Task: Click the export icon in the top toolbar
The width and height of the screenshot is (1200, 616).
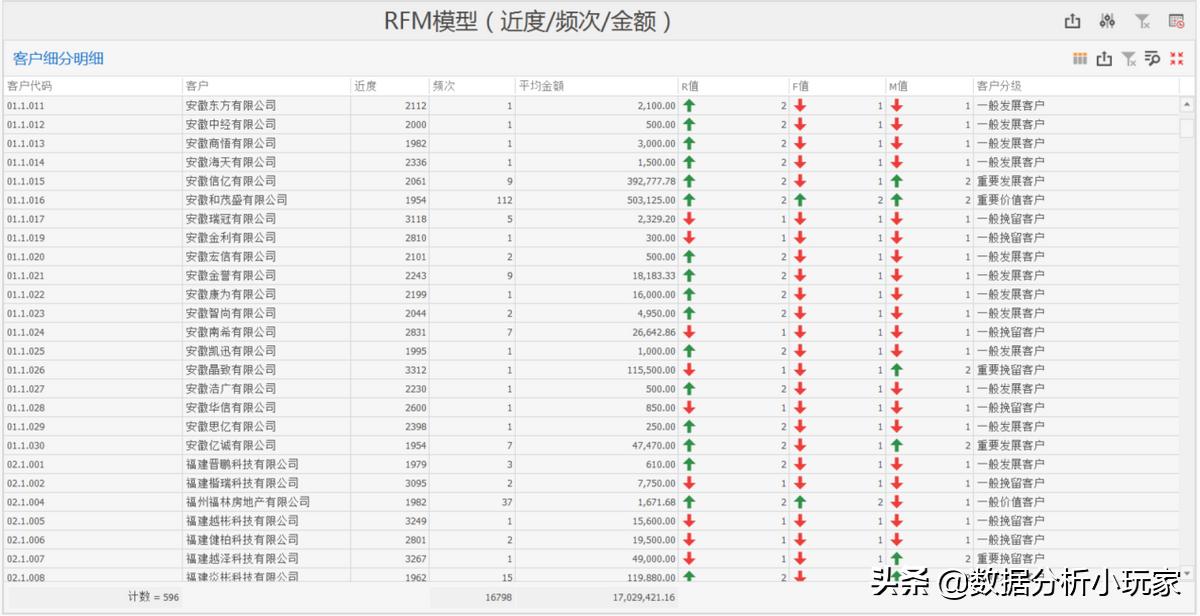Action: pos(1072,20)
